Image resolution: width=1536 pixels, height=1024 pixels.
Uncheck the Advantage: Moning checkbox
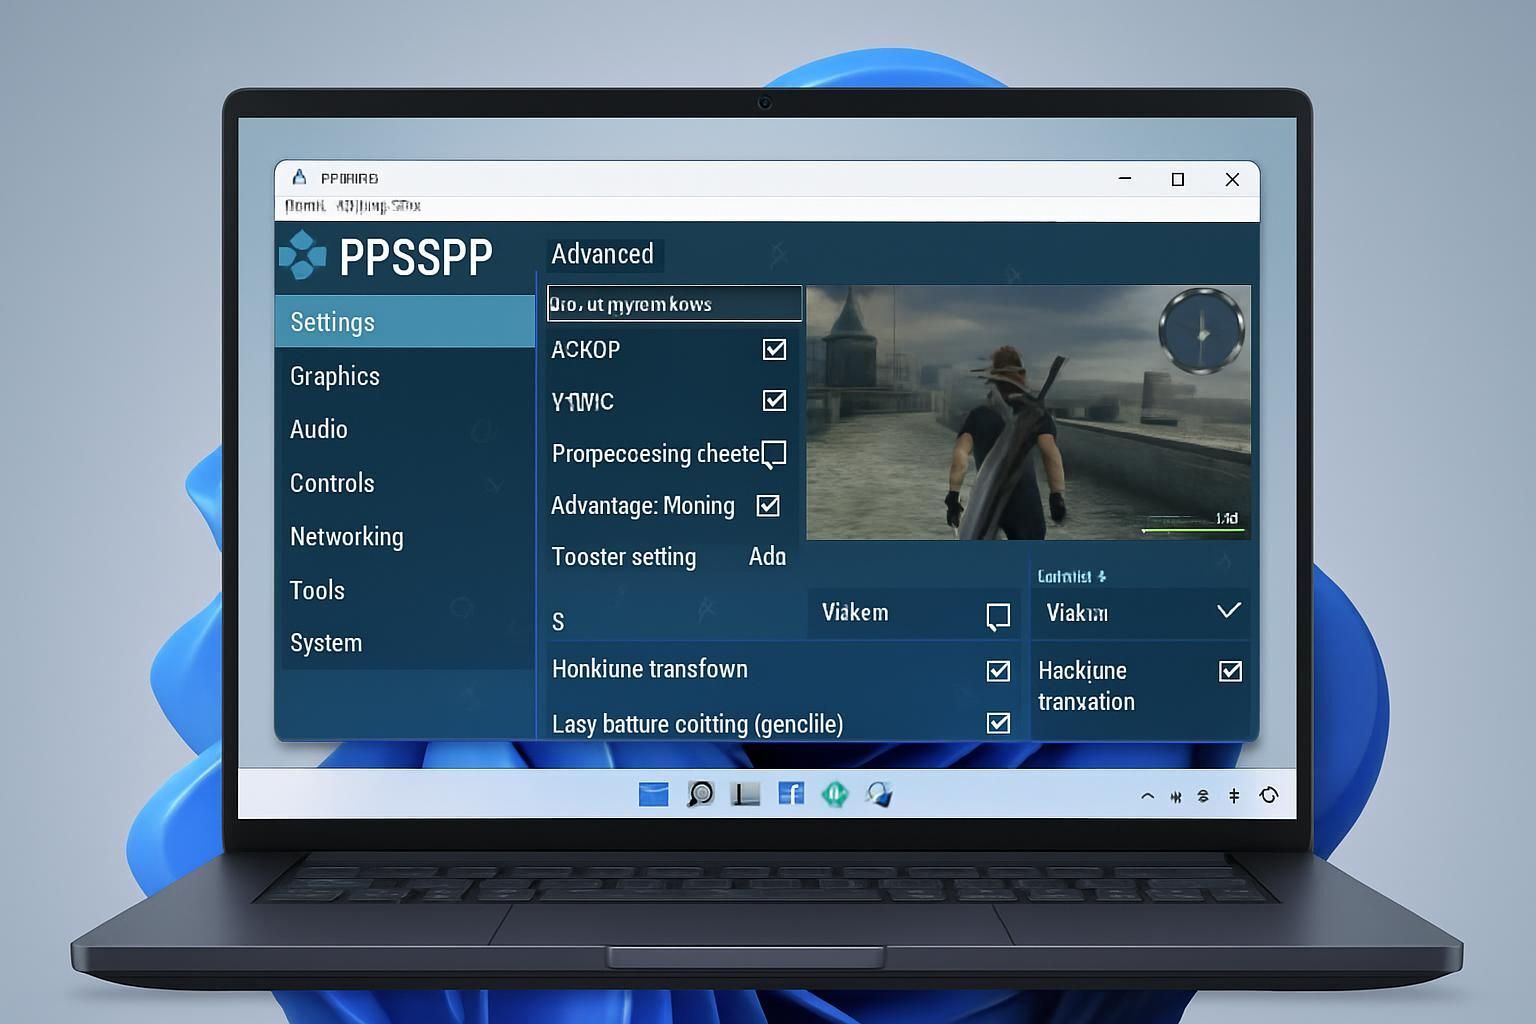(x=768, y=506)
